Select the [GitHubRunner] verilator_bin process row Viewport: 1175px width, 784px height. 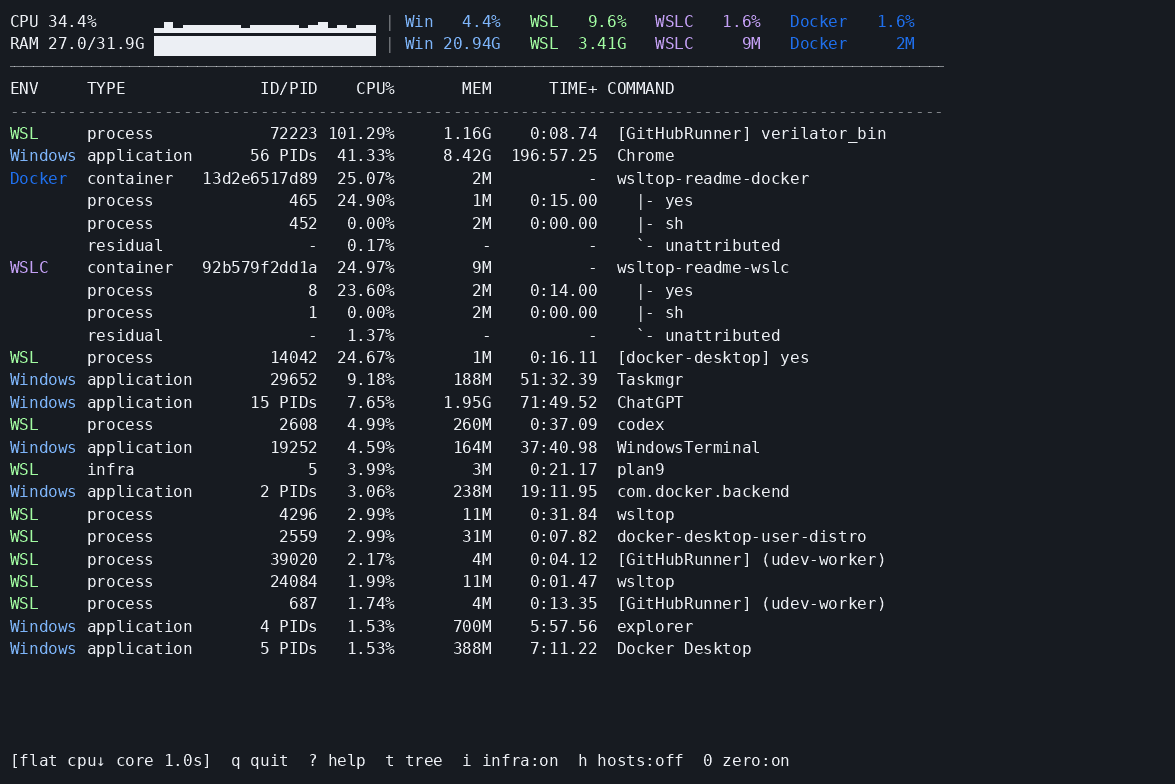(x=448, y=133)
